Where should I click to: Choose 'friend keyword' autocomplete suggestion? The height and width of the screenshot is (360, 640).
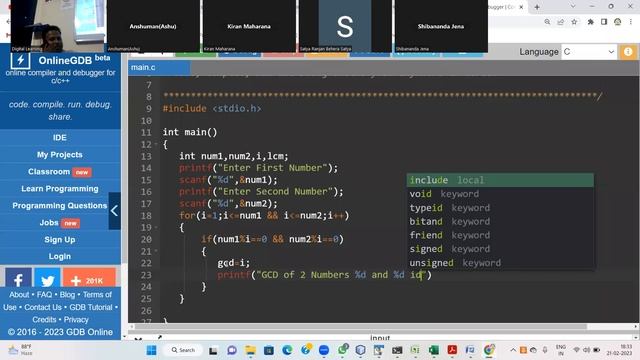[500, 235]
